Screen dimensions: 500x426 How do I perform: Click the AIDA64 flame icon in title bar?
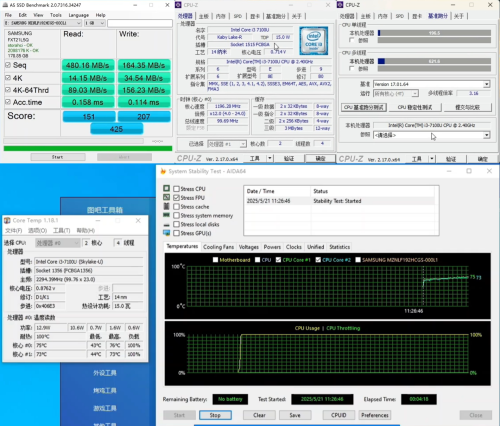click(163, 171)
